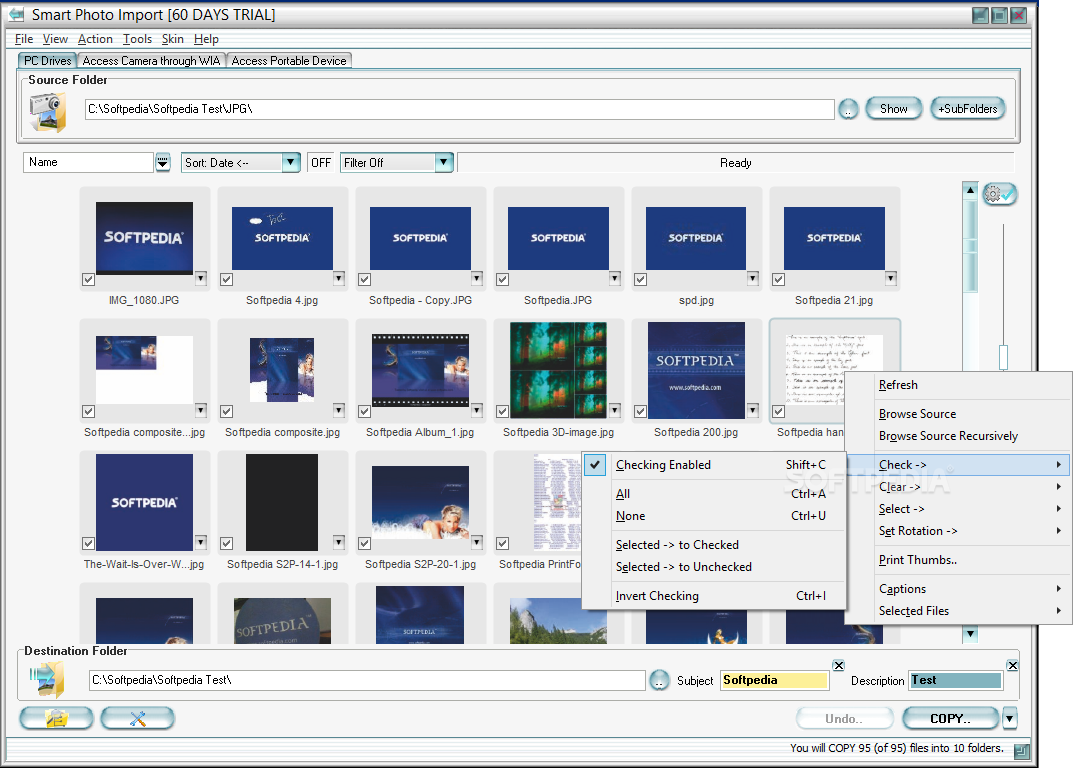Select the Softpedia 3D-image.jpg thumbnail

[x=558, y=370]
